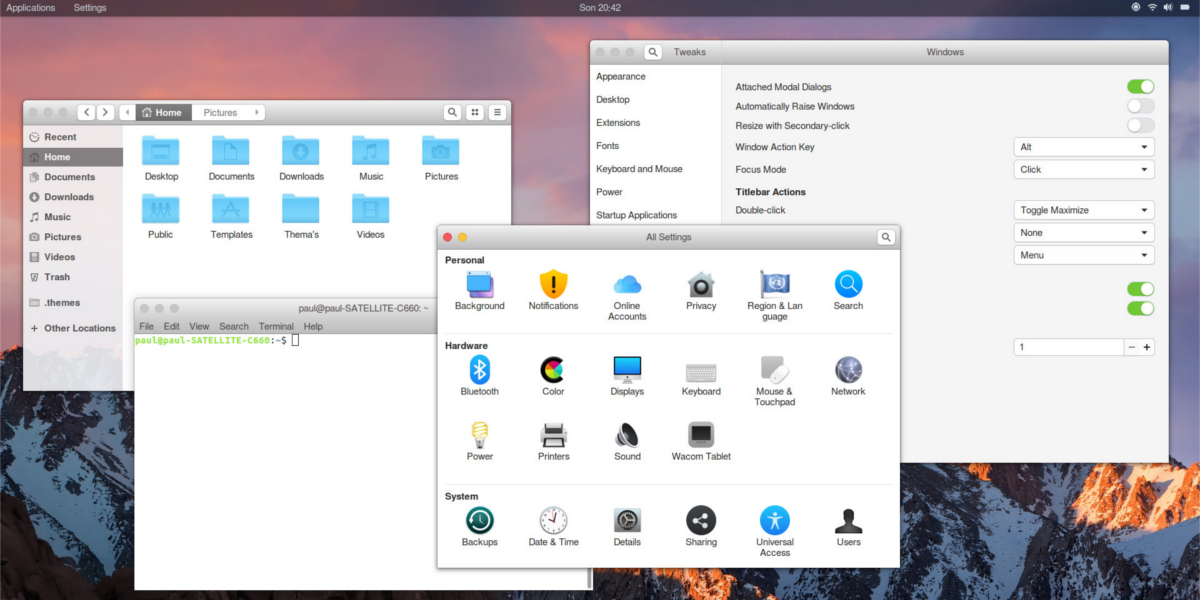Click Home path button in Files
1200x600 pixels.
tap(161, 113)
